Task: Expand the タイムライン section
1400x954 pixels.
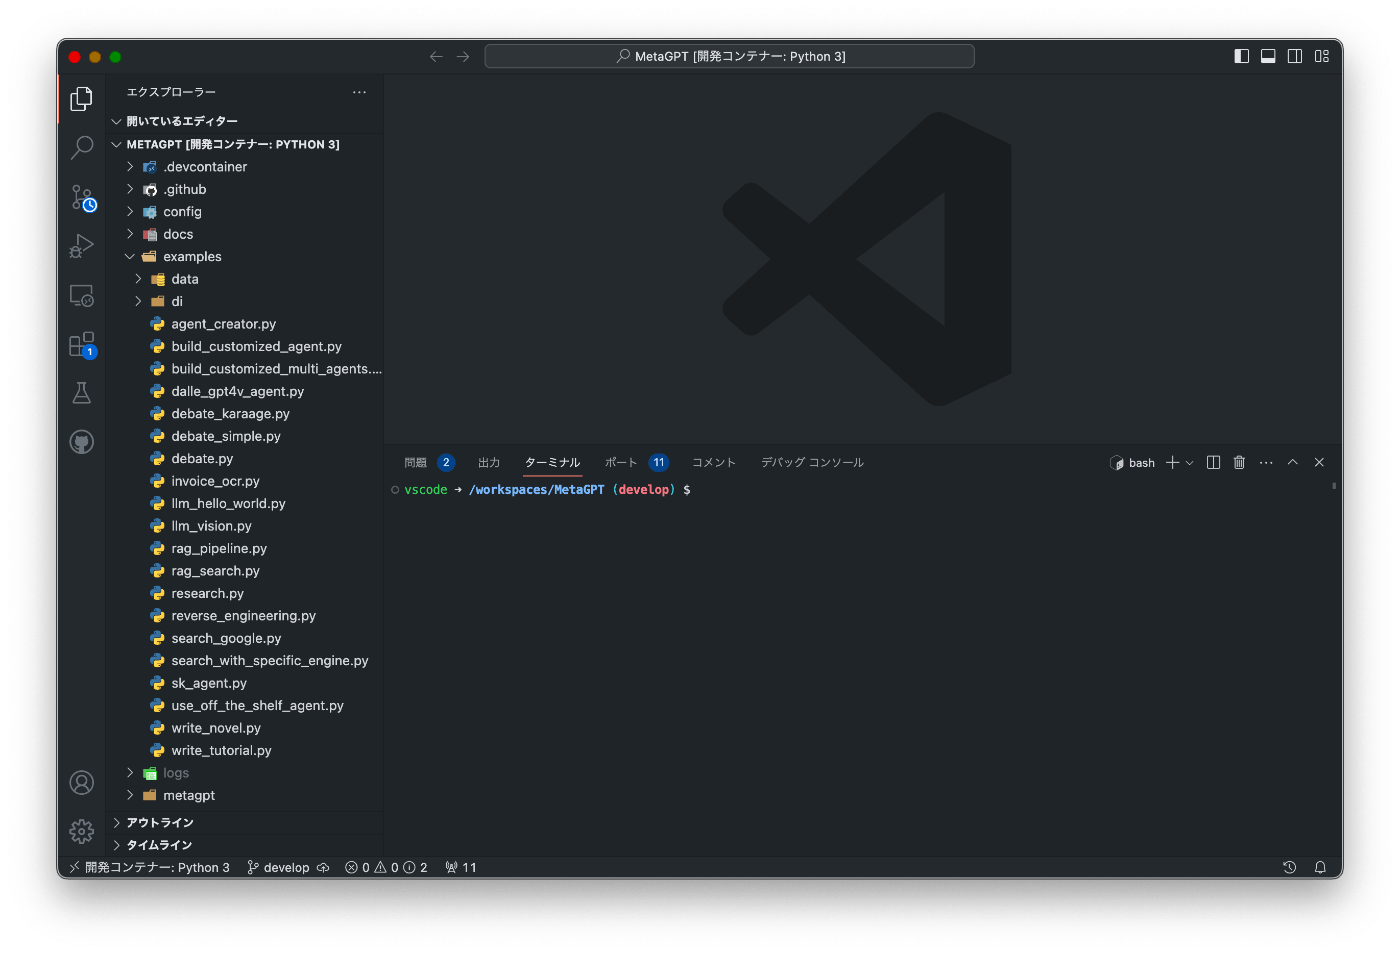Action: point(245,845)
